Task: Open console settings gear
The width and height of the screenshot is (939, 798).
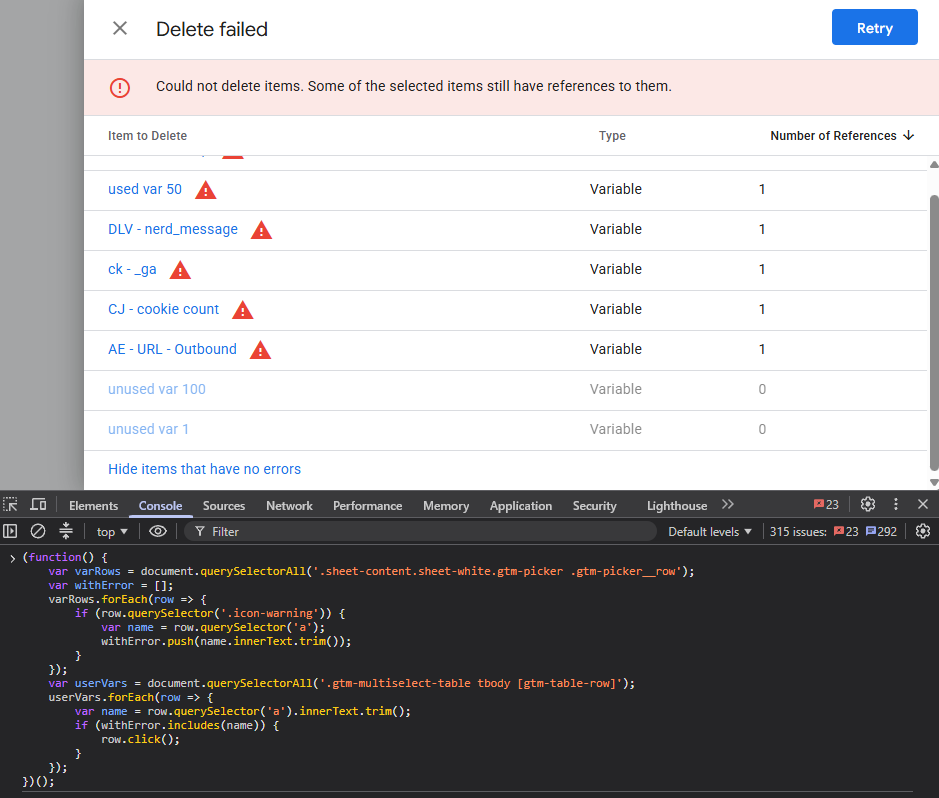Action: click(x=923, y=531)
